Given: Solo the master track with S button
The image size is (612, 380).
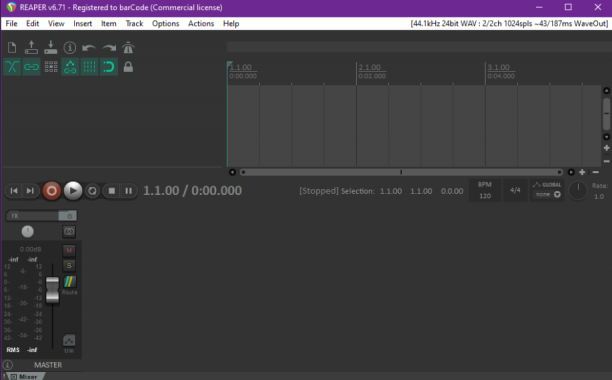Looking at the screenshot, I should (69, 266).
